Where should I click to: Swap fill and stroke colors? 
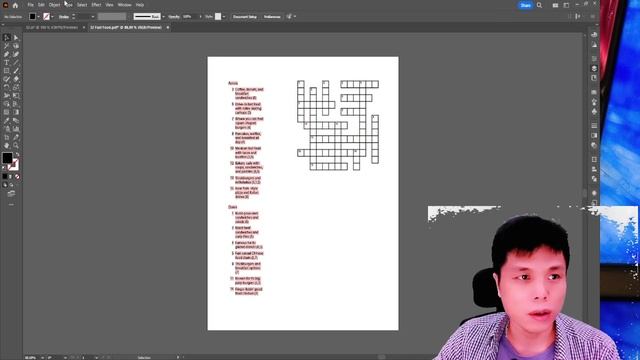click(x=17, y=155)
